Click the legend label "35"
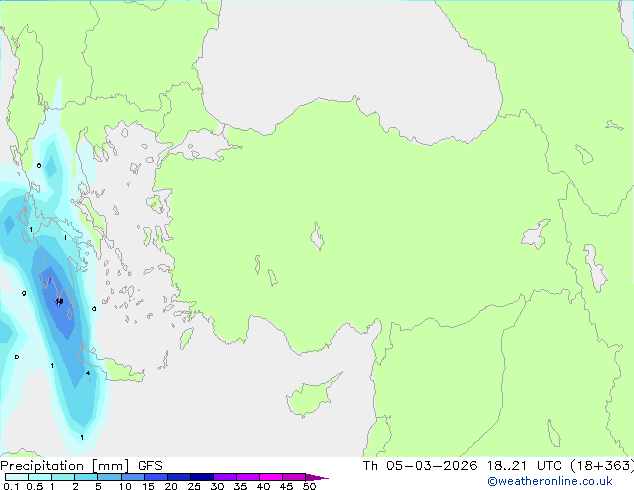 coord(240,486)
